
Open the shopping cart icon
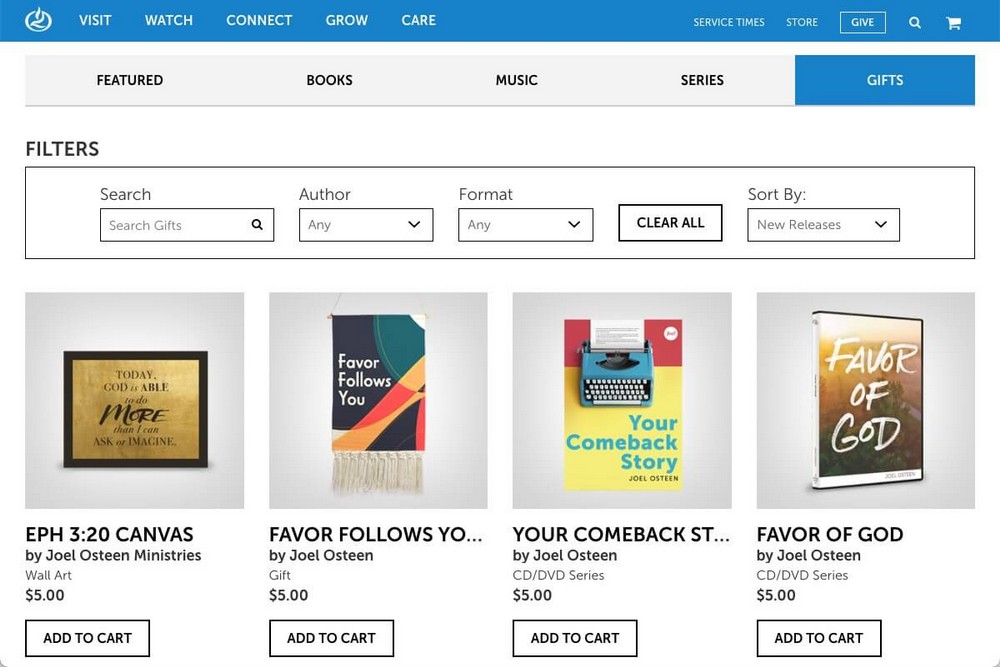click(953, 22)
